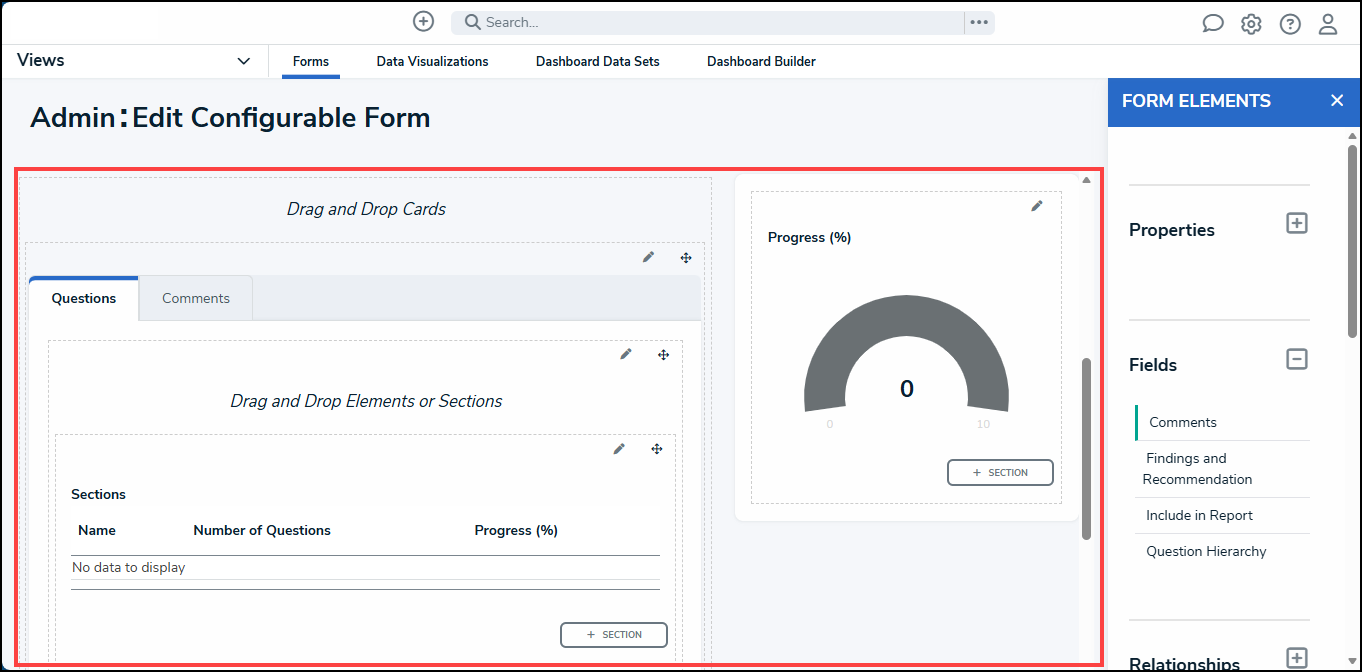The width and height of the screenshot is (1362, 672).
Task: Open the user profile icon
Action: 1328,24
